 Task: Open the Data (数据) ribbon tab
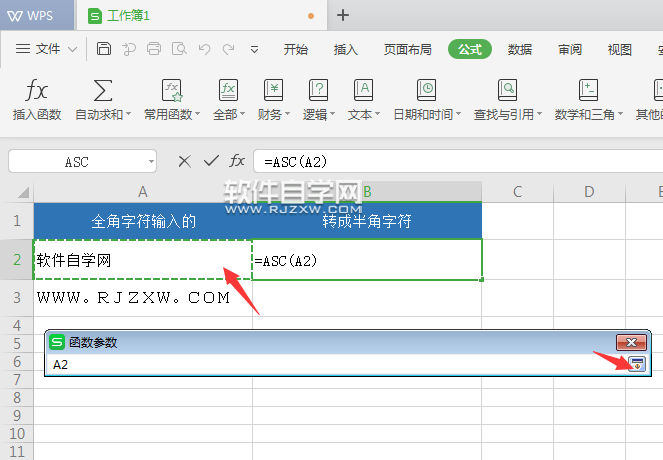pyautogui.click(x=519, y=49)
